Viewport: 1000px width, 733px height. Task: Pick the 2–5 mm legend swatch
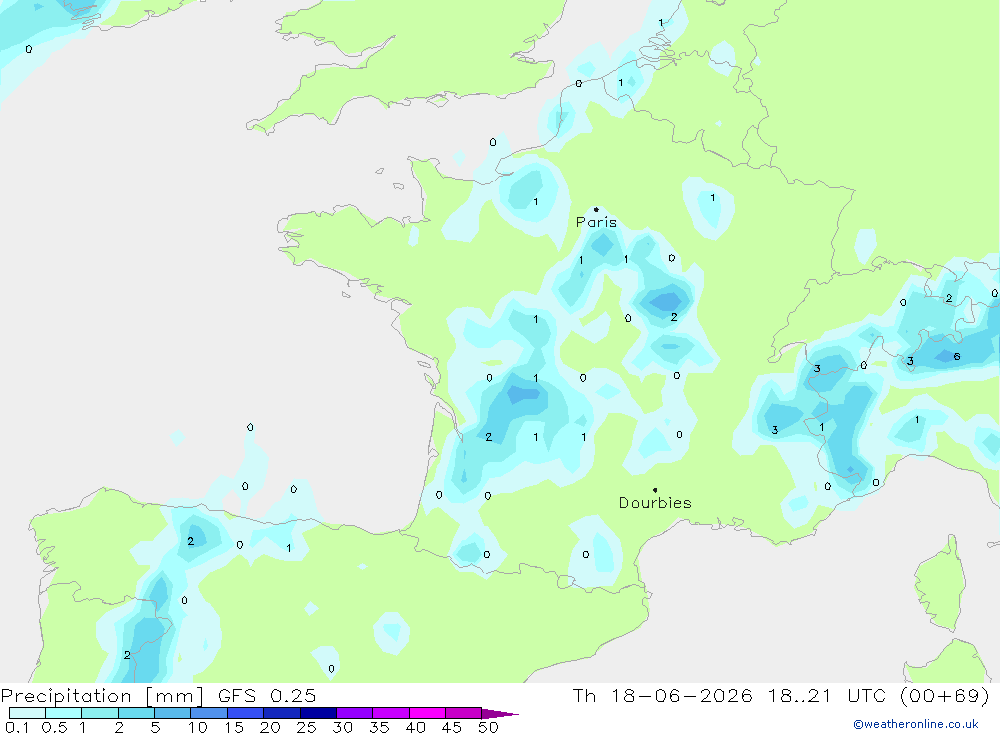136,713
